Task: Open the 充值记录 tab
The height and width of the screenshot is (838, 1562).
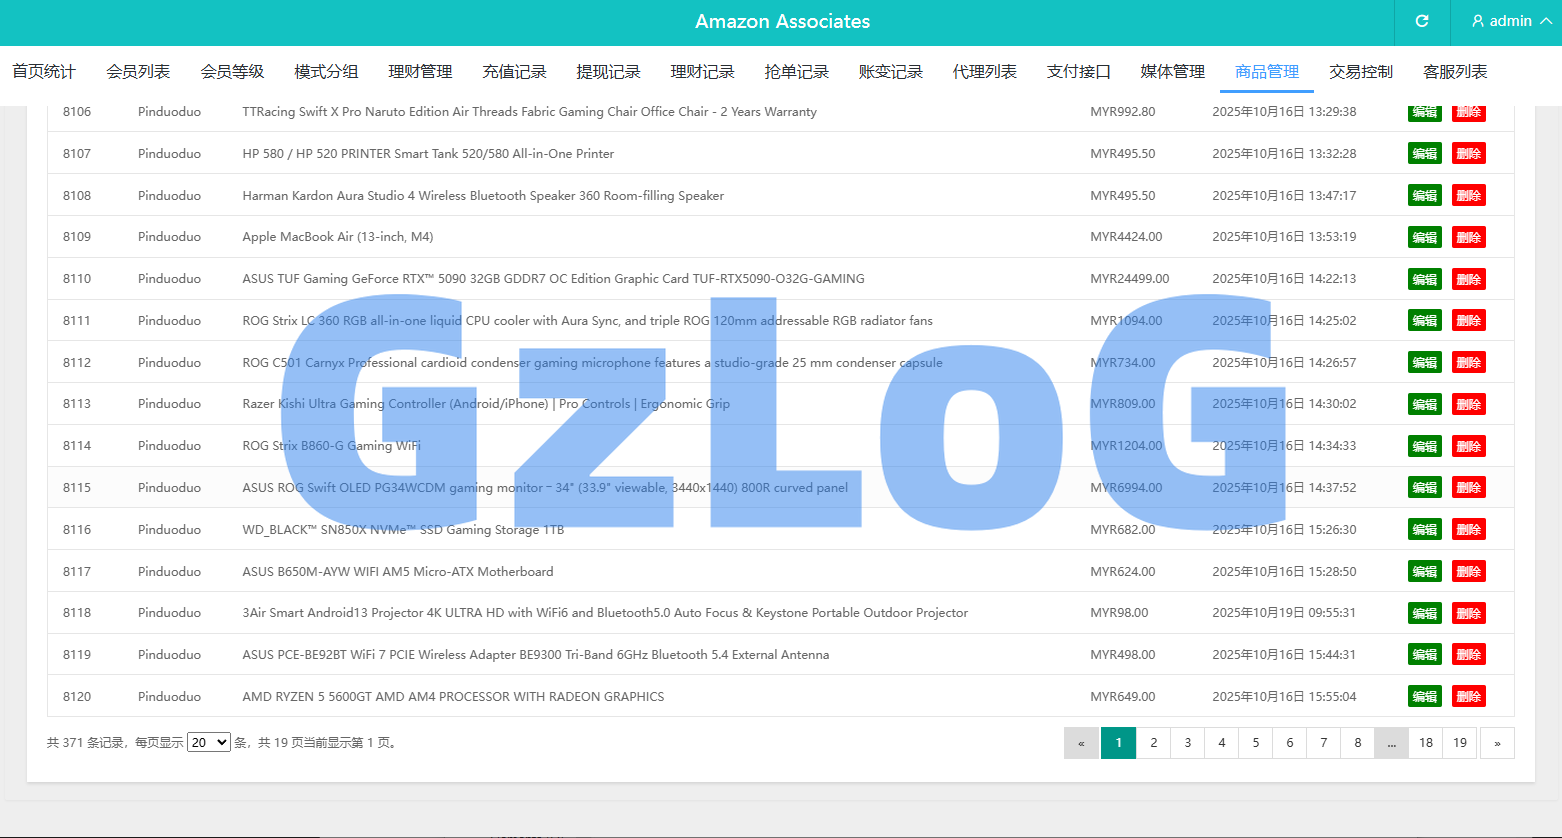Action: point(514,72)
